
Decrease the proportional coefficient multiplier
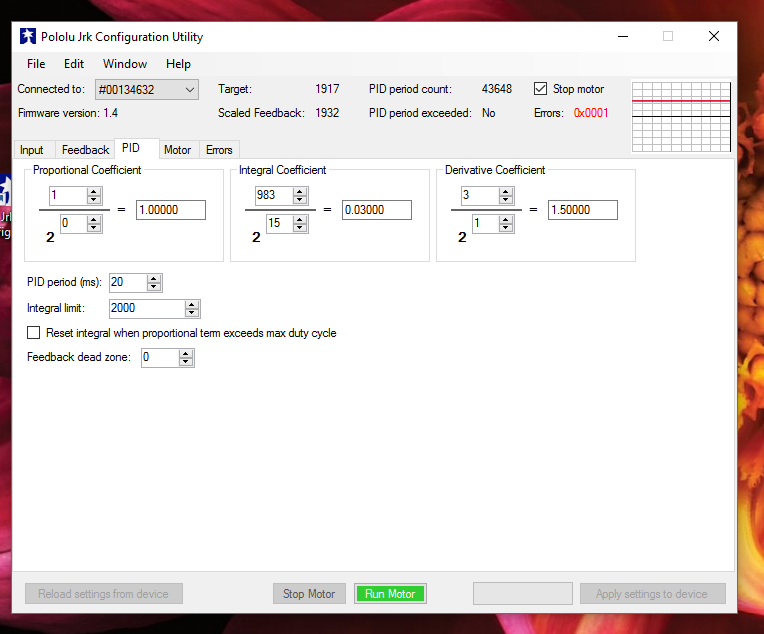[x=94, y=200]
